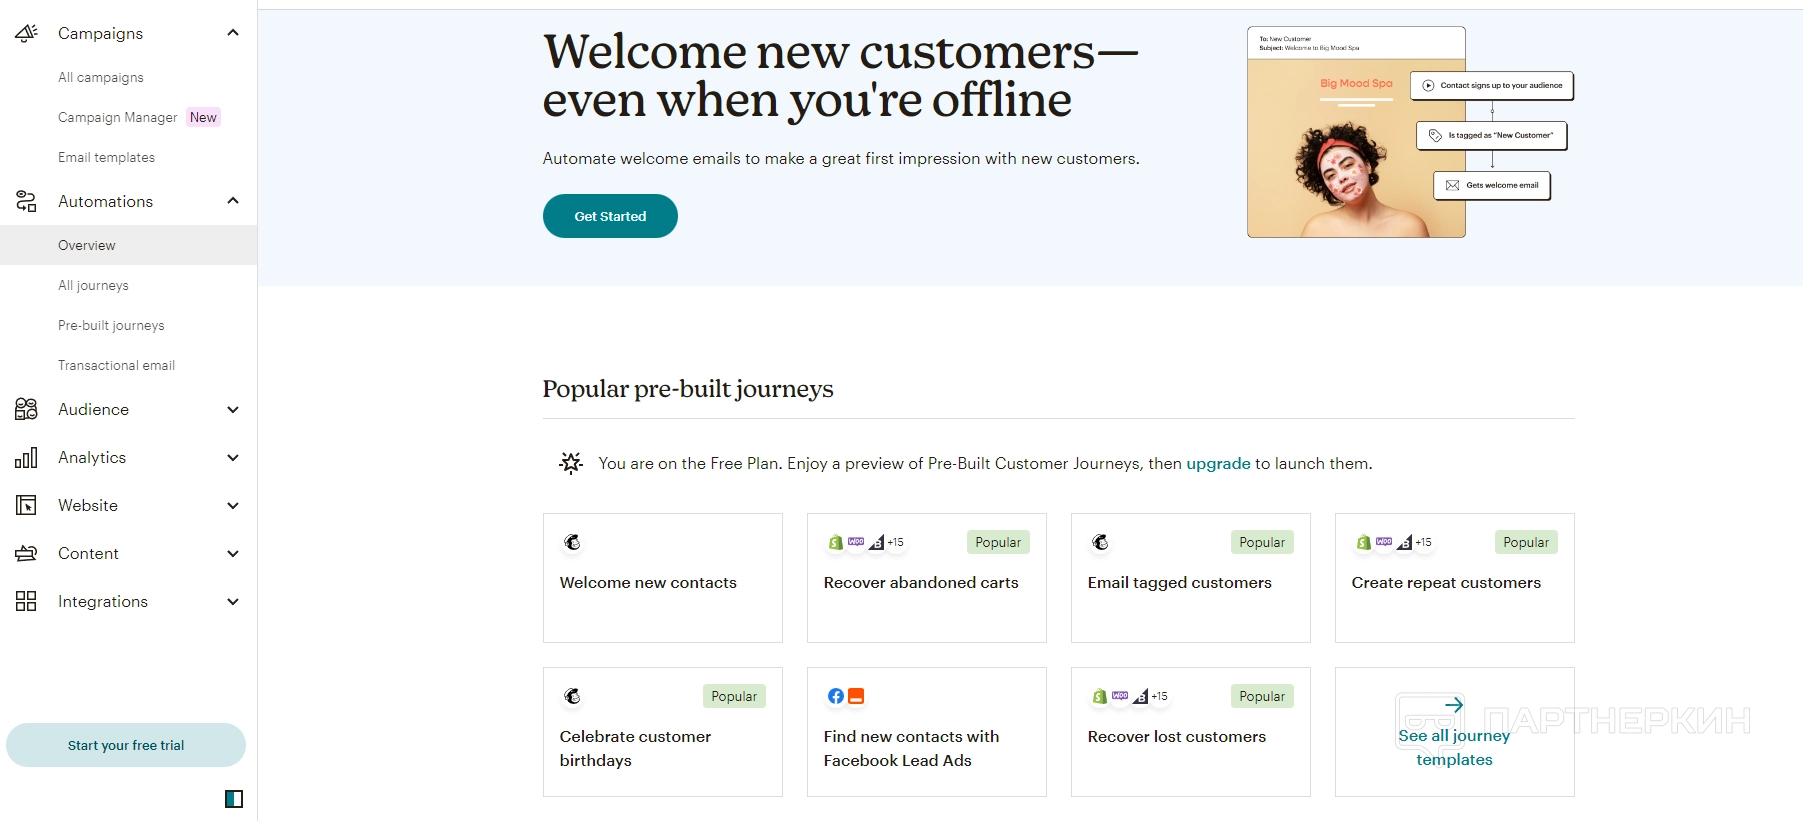Click the Automations flow icon
This screenshot has width=1803, height=821.
(x=26, y=201)
